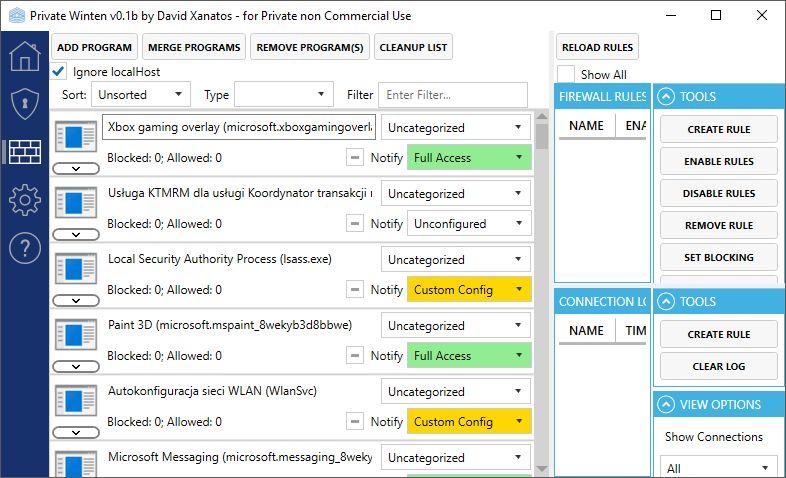Collapse the View Options panel header
This screenshot has height=478, width=786.
[719, 405]
